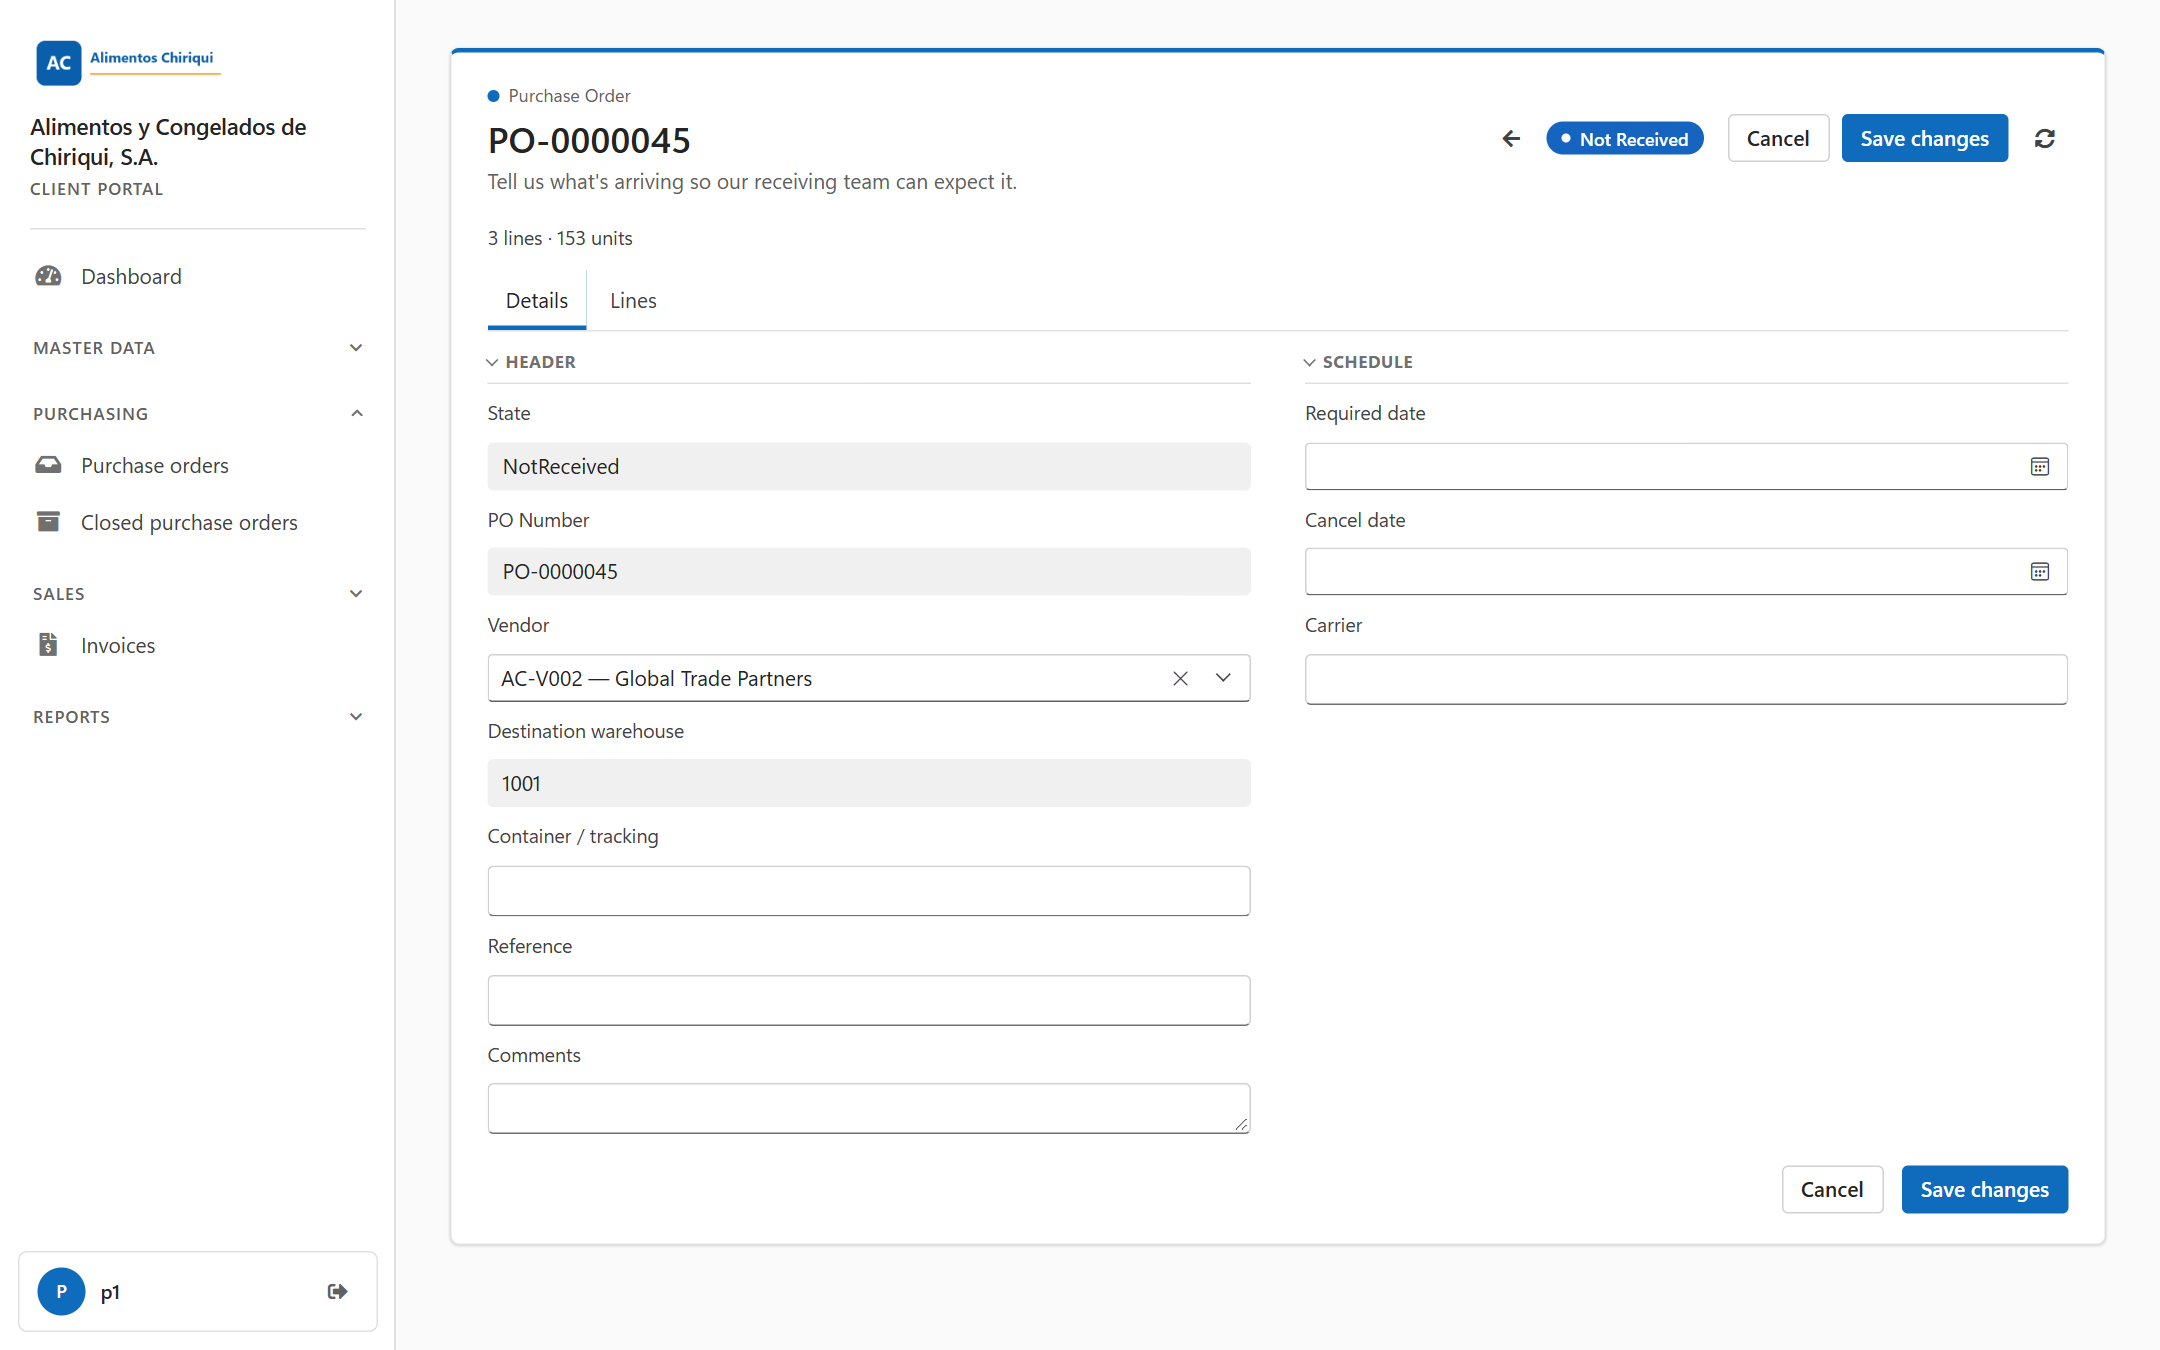This screenshot has height=1350, width=2160.
Task: Click the read-only PO Number field
Action: (869, 571)
